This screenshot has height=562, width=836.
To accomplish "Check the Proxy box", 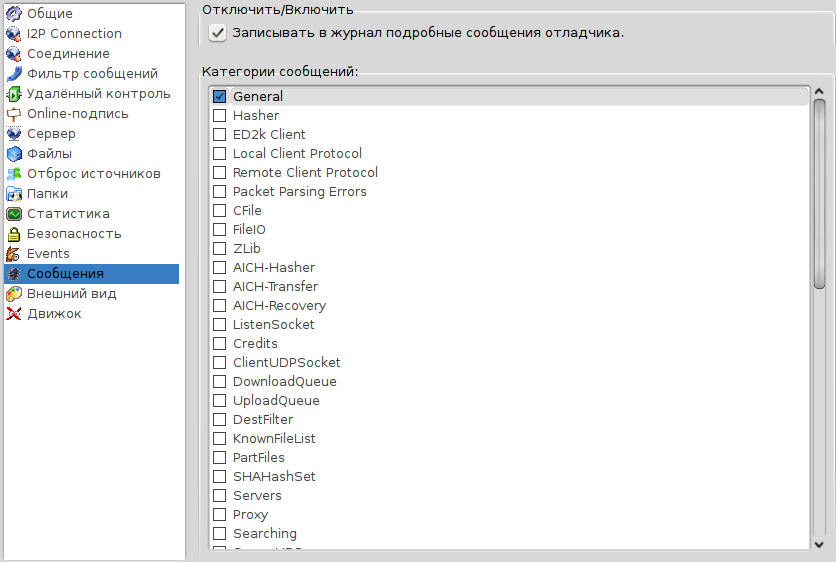I will coord(219,515).
